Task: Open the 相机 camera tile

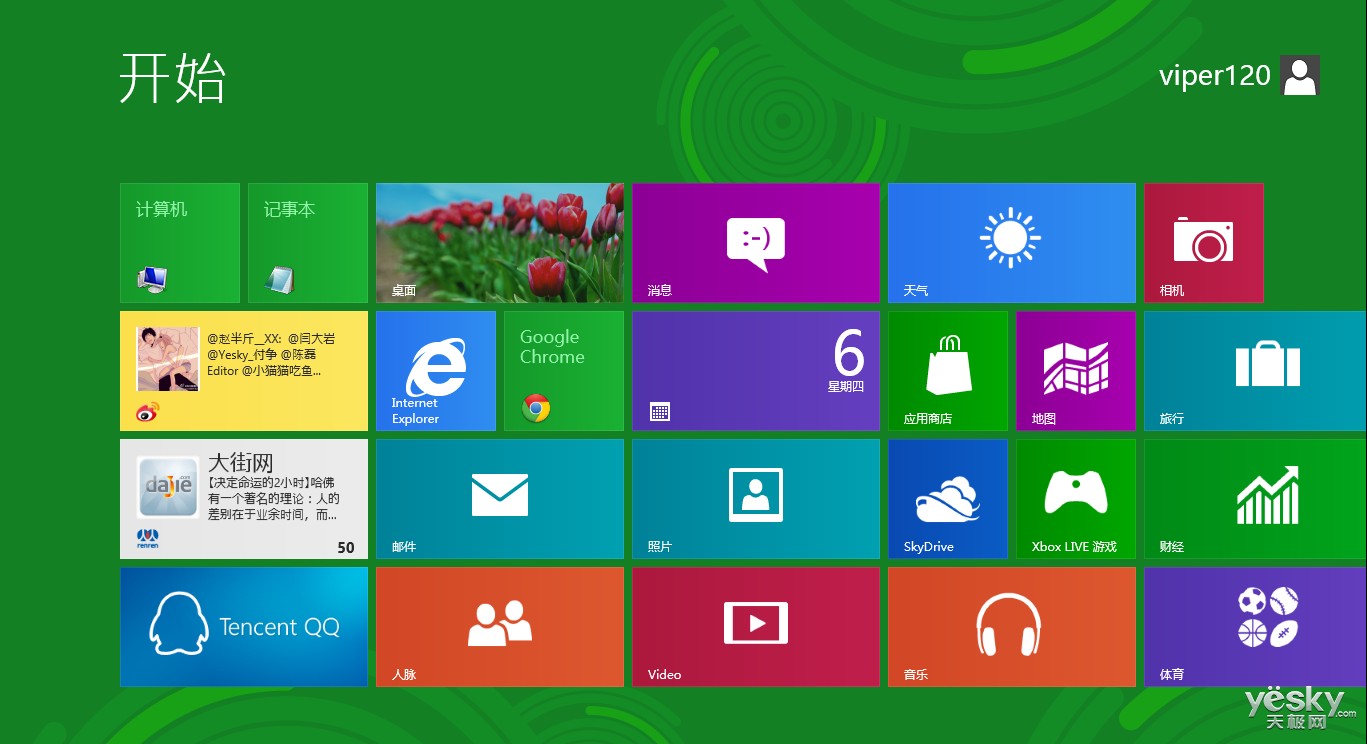Action: click(x=1204, y=243)
